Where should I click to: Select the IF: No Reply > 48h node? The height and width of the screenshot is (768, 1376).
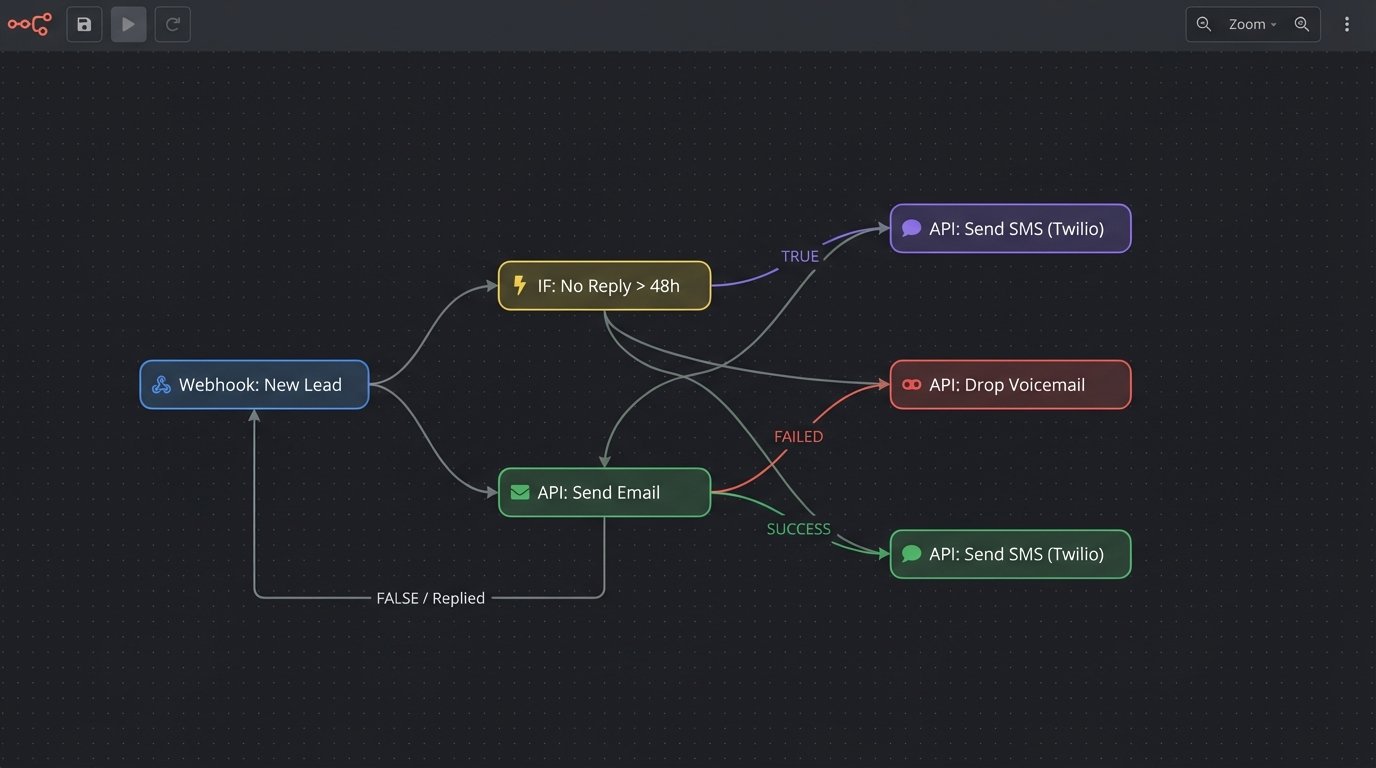tap(604, 285)
